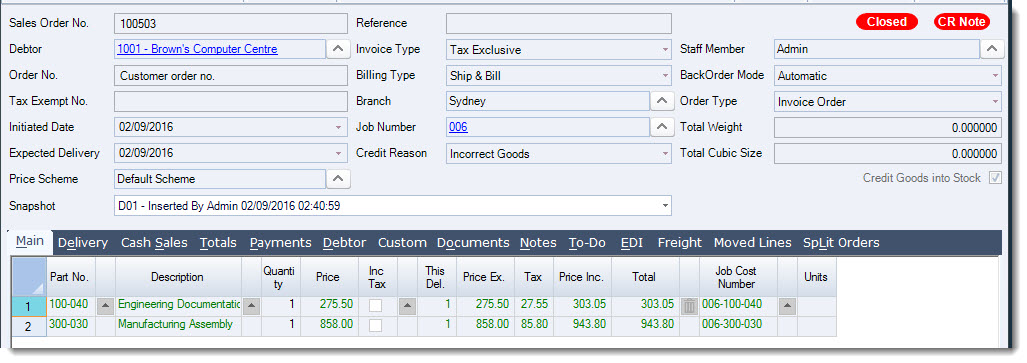
Task: Click job cost cell 006-300-030
Action: [738, 325]
